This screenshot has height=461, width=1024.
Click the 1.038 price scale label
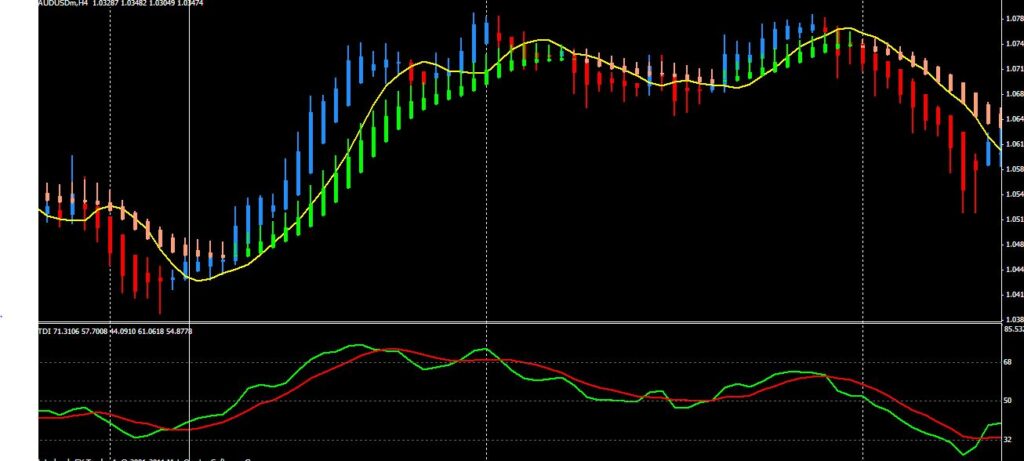point(1014,320)
